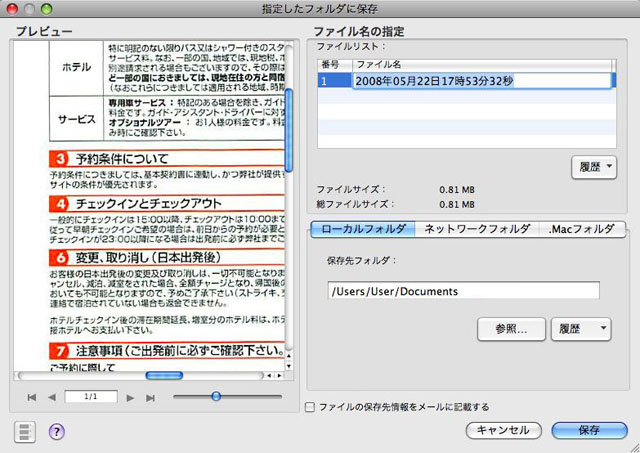Click the file name field with the 2008年 date
The height and width of the screenshot is (453, 640).
click(480, 81)
